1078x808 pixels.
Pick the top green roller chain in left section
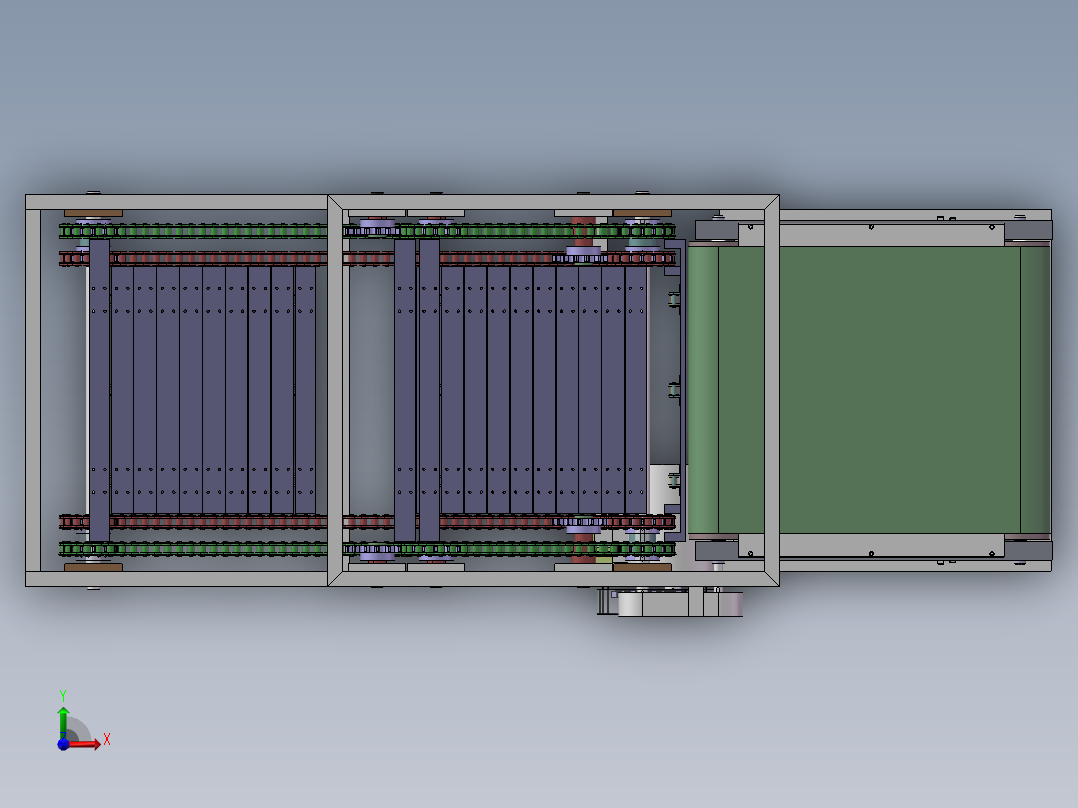pos(193,231)
